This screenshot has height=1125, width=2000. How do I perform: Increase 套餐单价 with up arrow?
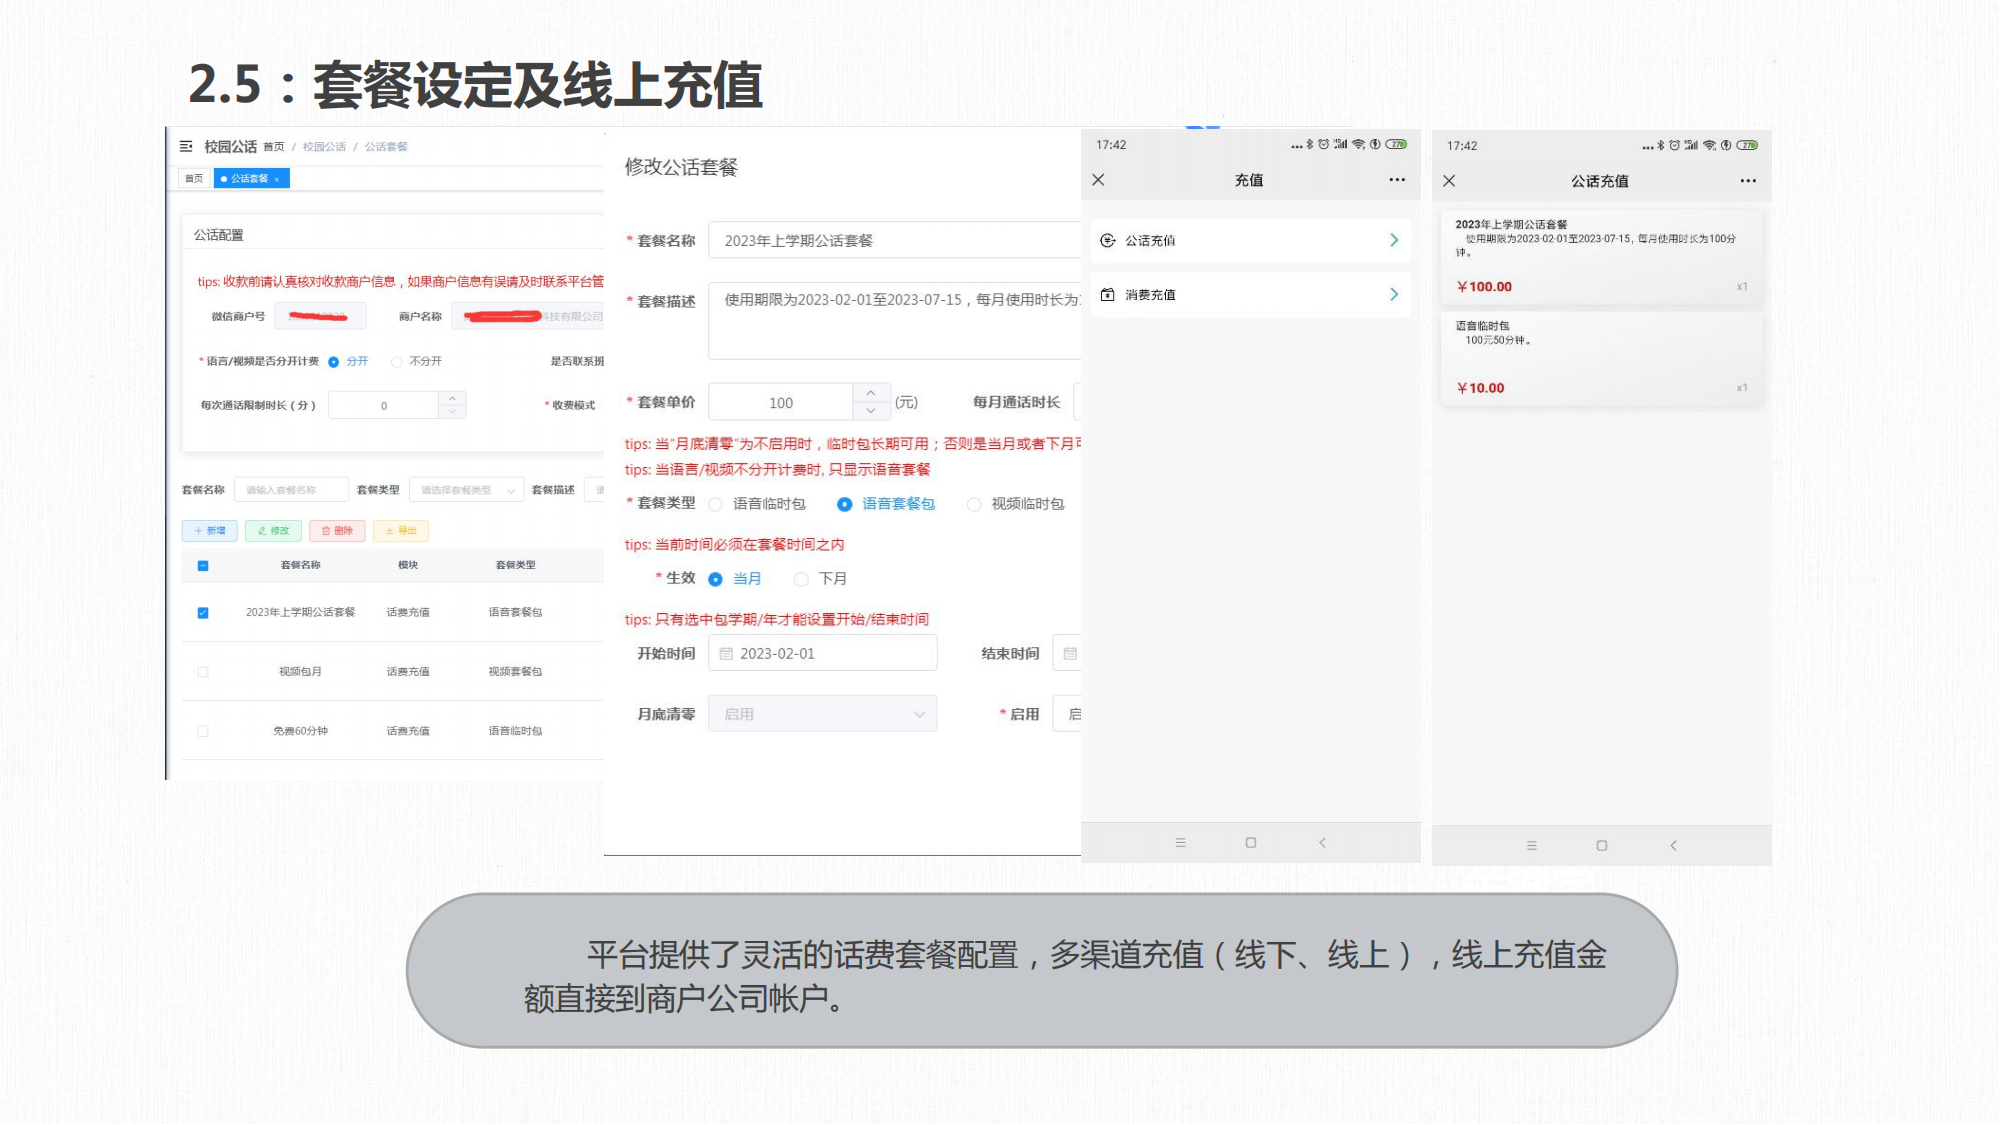coord(871,393)
